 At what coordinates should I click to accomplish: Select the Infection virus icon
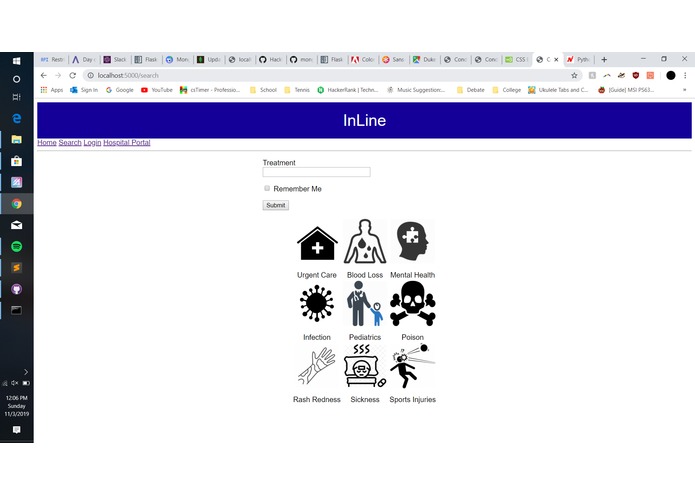point(316,303)
